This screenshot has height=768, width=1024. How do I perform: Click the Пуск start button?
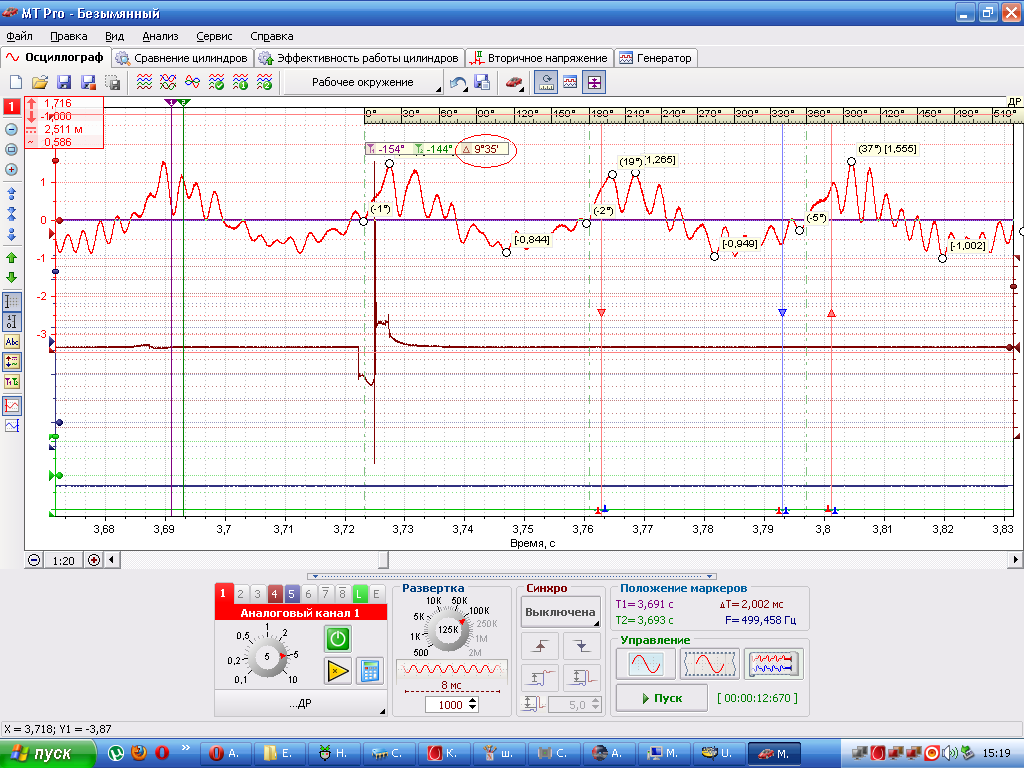click(x=662, y=698)
